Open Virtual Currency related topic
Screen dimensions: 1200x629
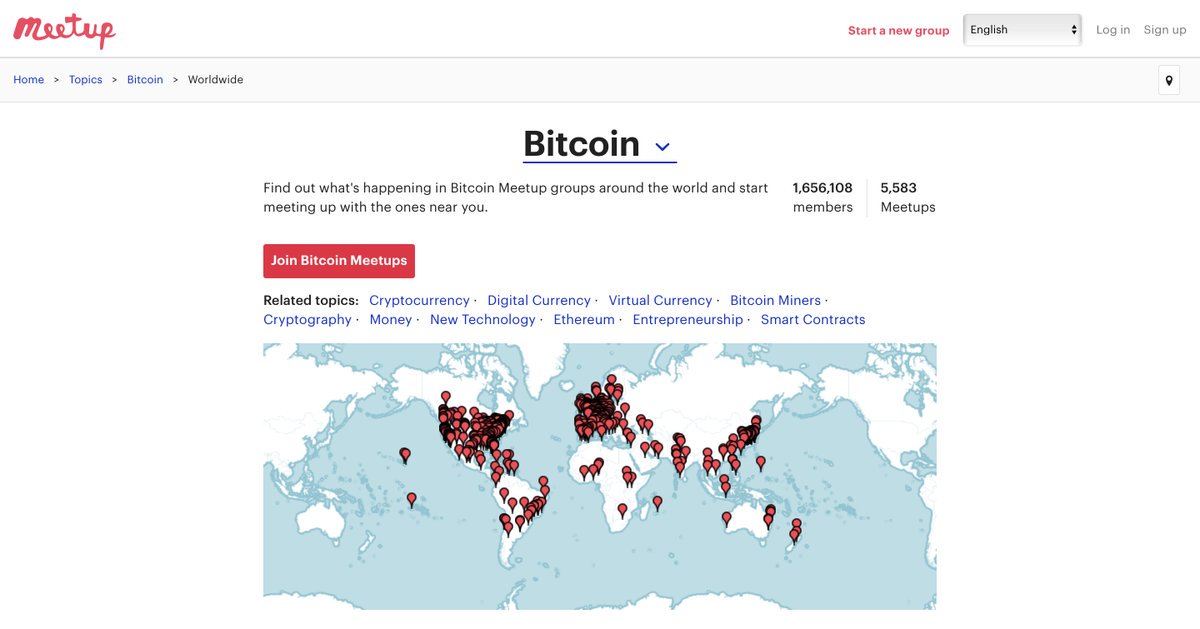pyautogui.click(x=660, y=300)
